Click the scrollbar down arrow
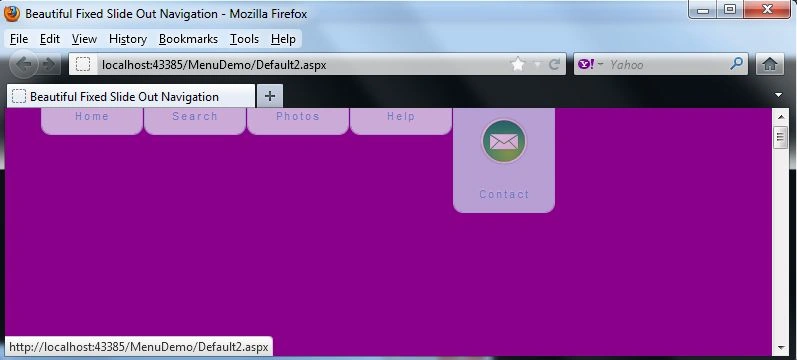The width and height of the screenshot is (797, 360). point(780,348)
